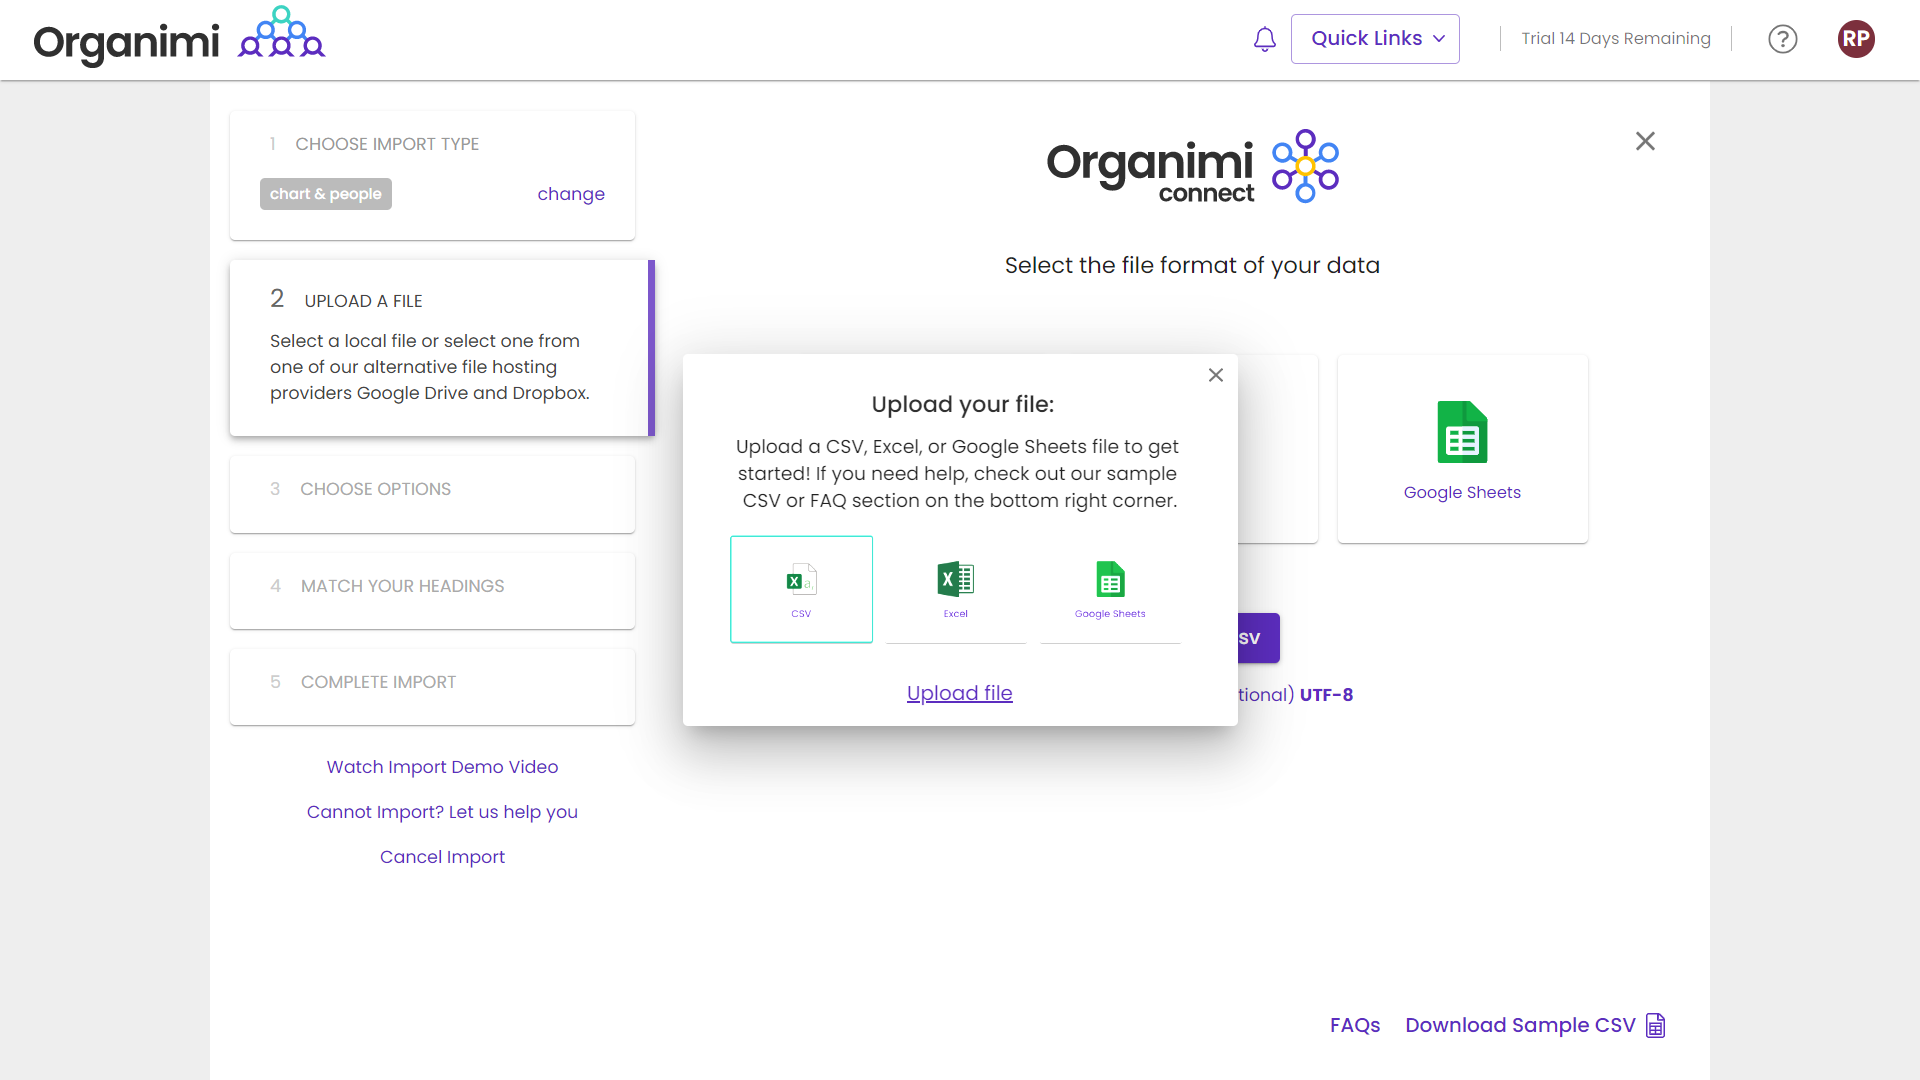Open step 1 Choose Import Type

(x=432, y=175)
